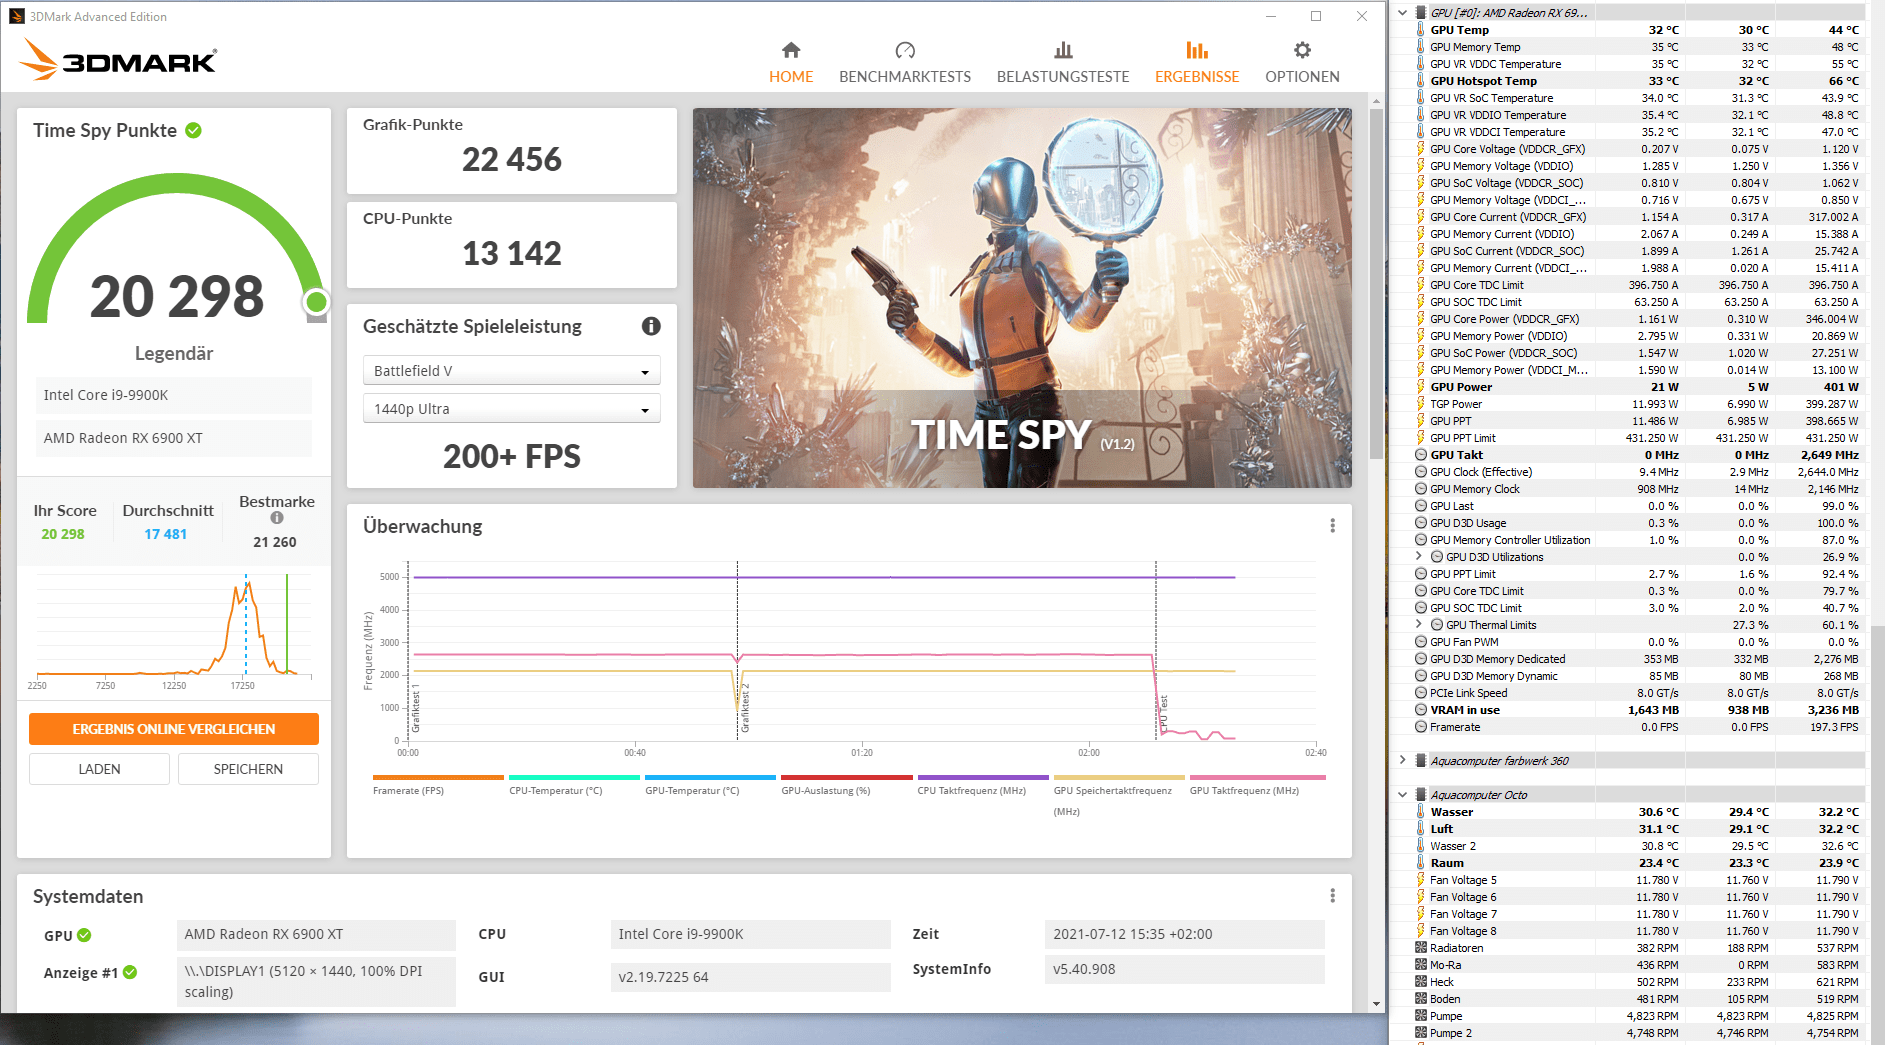Click icon of PCIe Link Speed row

click(1421, 693)
